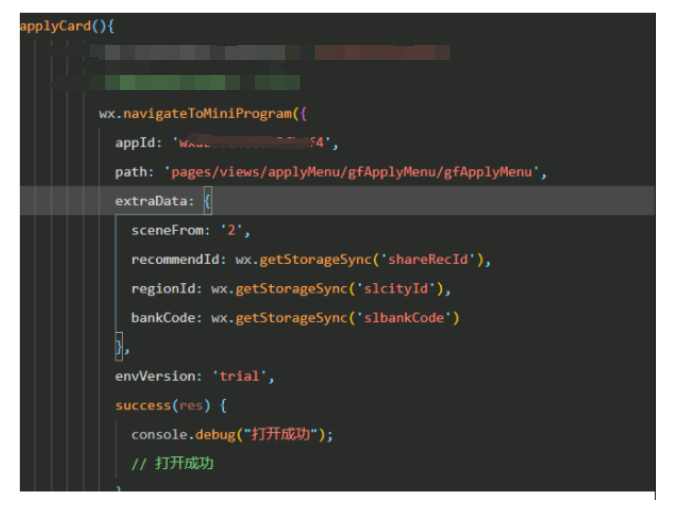Click the bankCode key
685x513 pixels.
[x=163, y=318]
